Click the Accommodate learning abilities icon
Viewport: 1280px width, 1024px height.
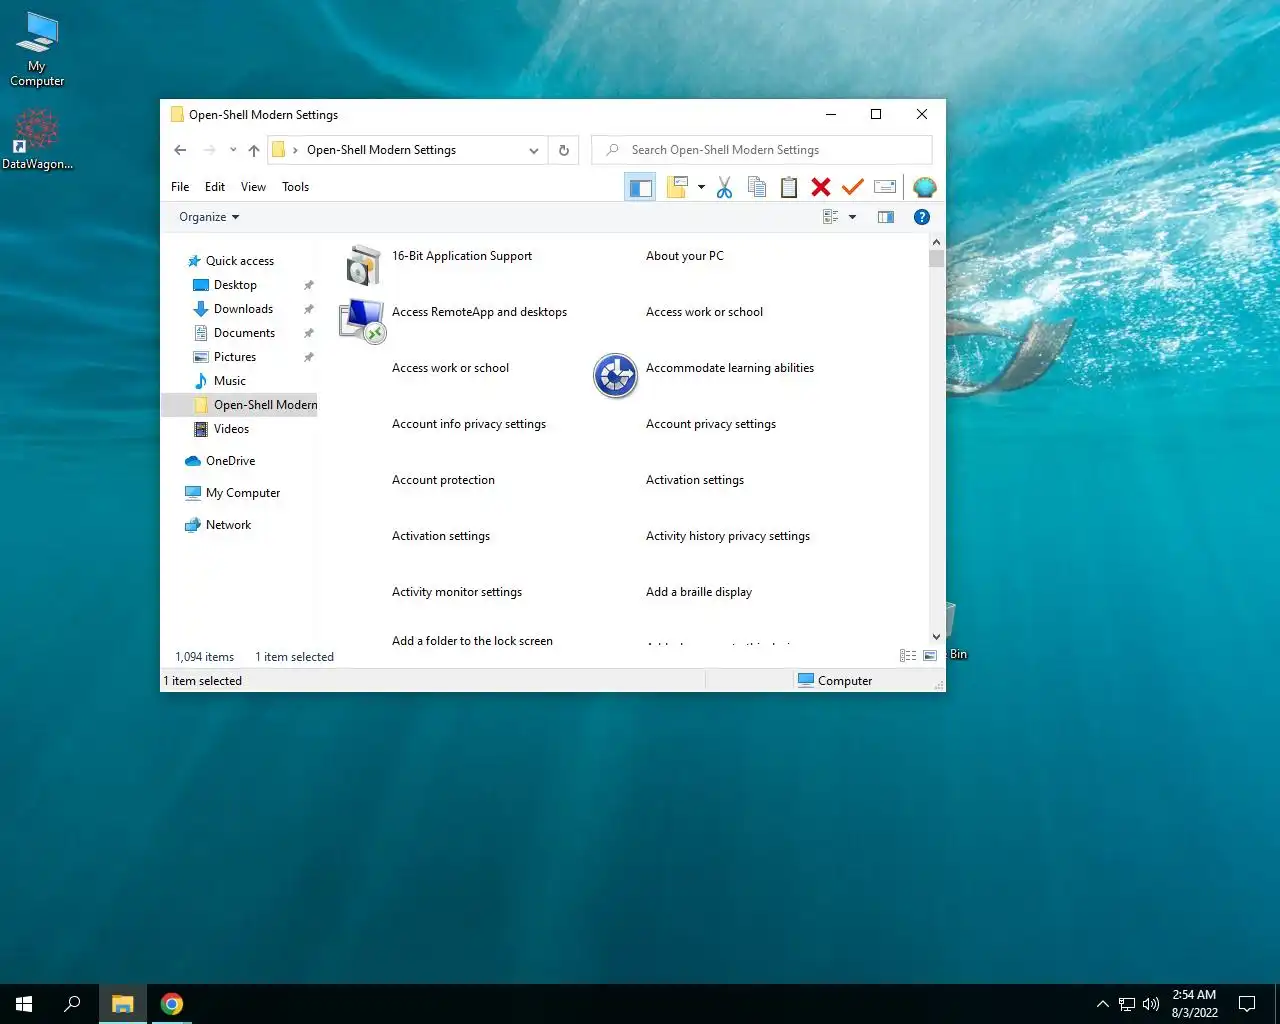615,376
